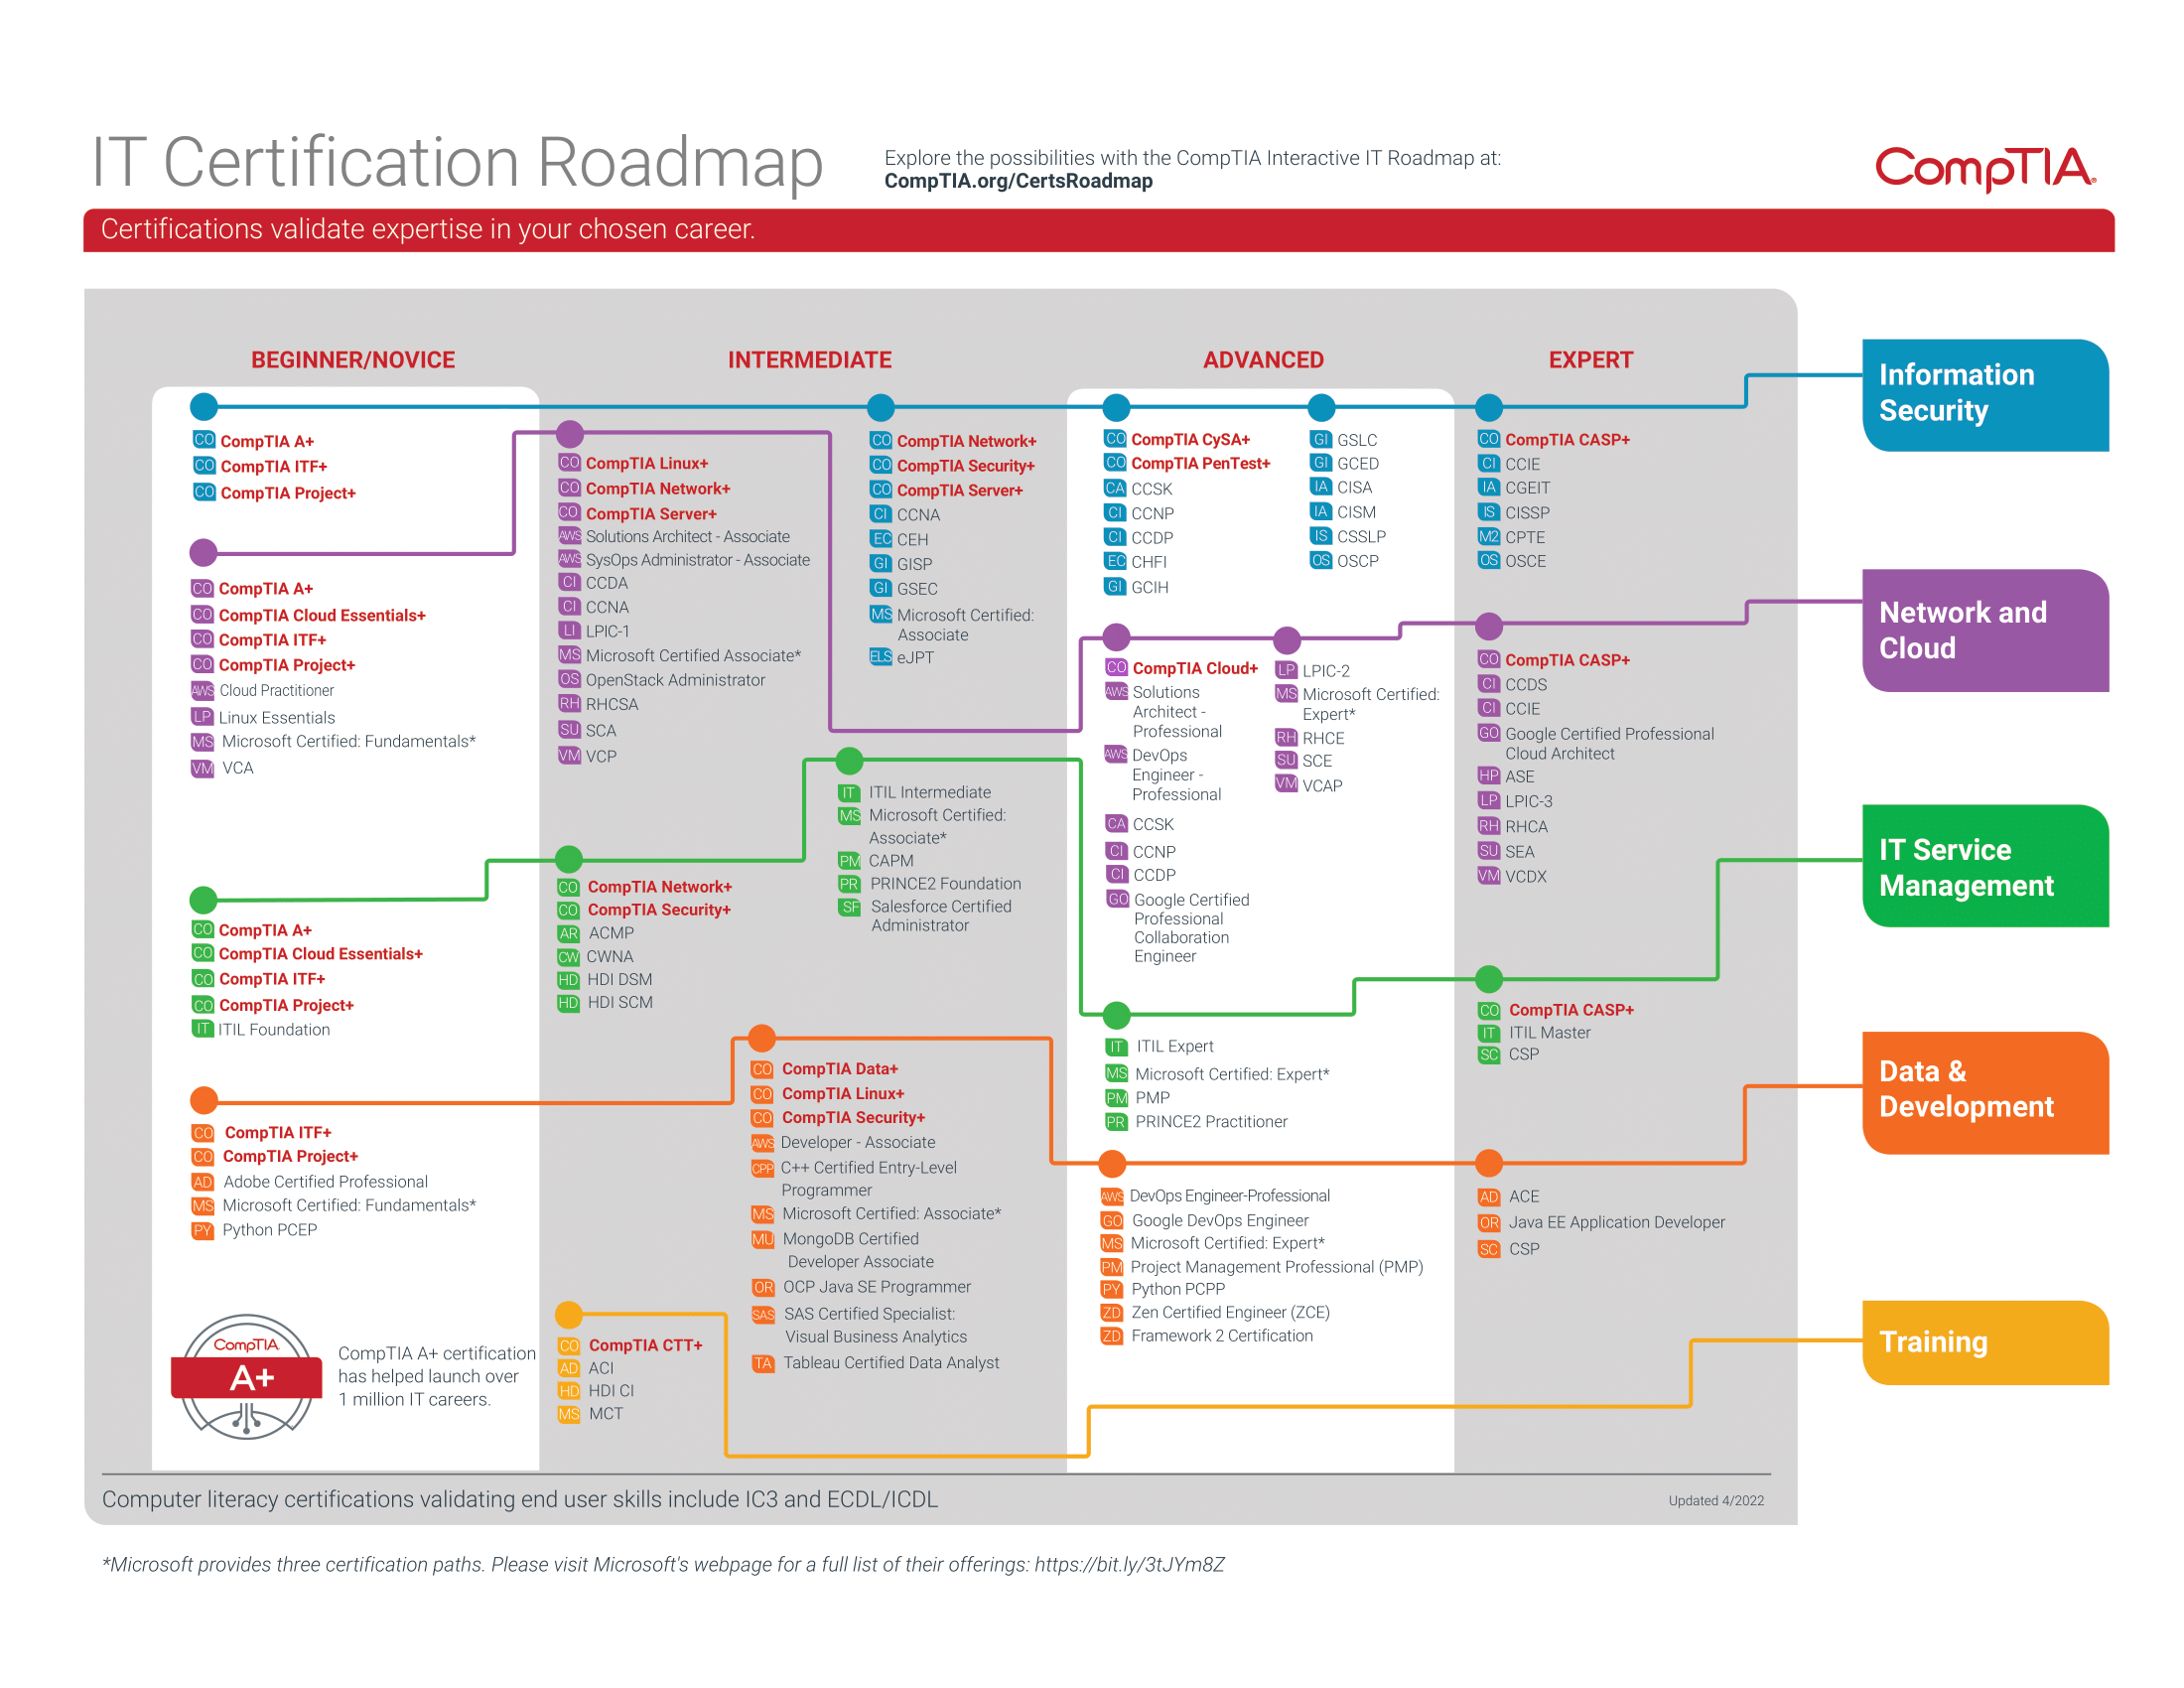2184x1688 pixels.
Task: Click the Updated 4/2022 note
Action: [1716, 1500]
